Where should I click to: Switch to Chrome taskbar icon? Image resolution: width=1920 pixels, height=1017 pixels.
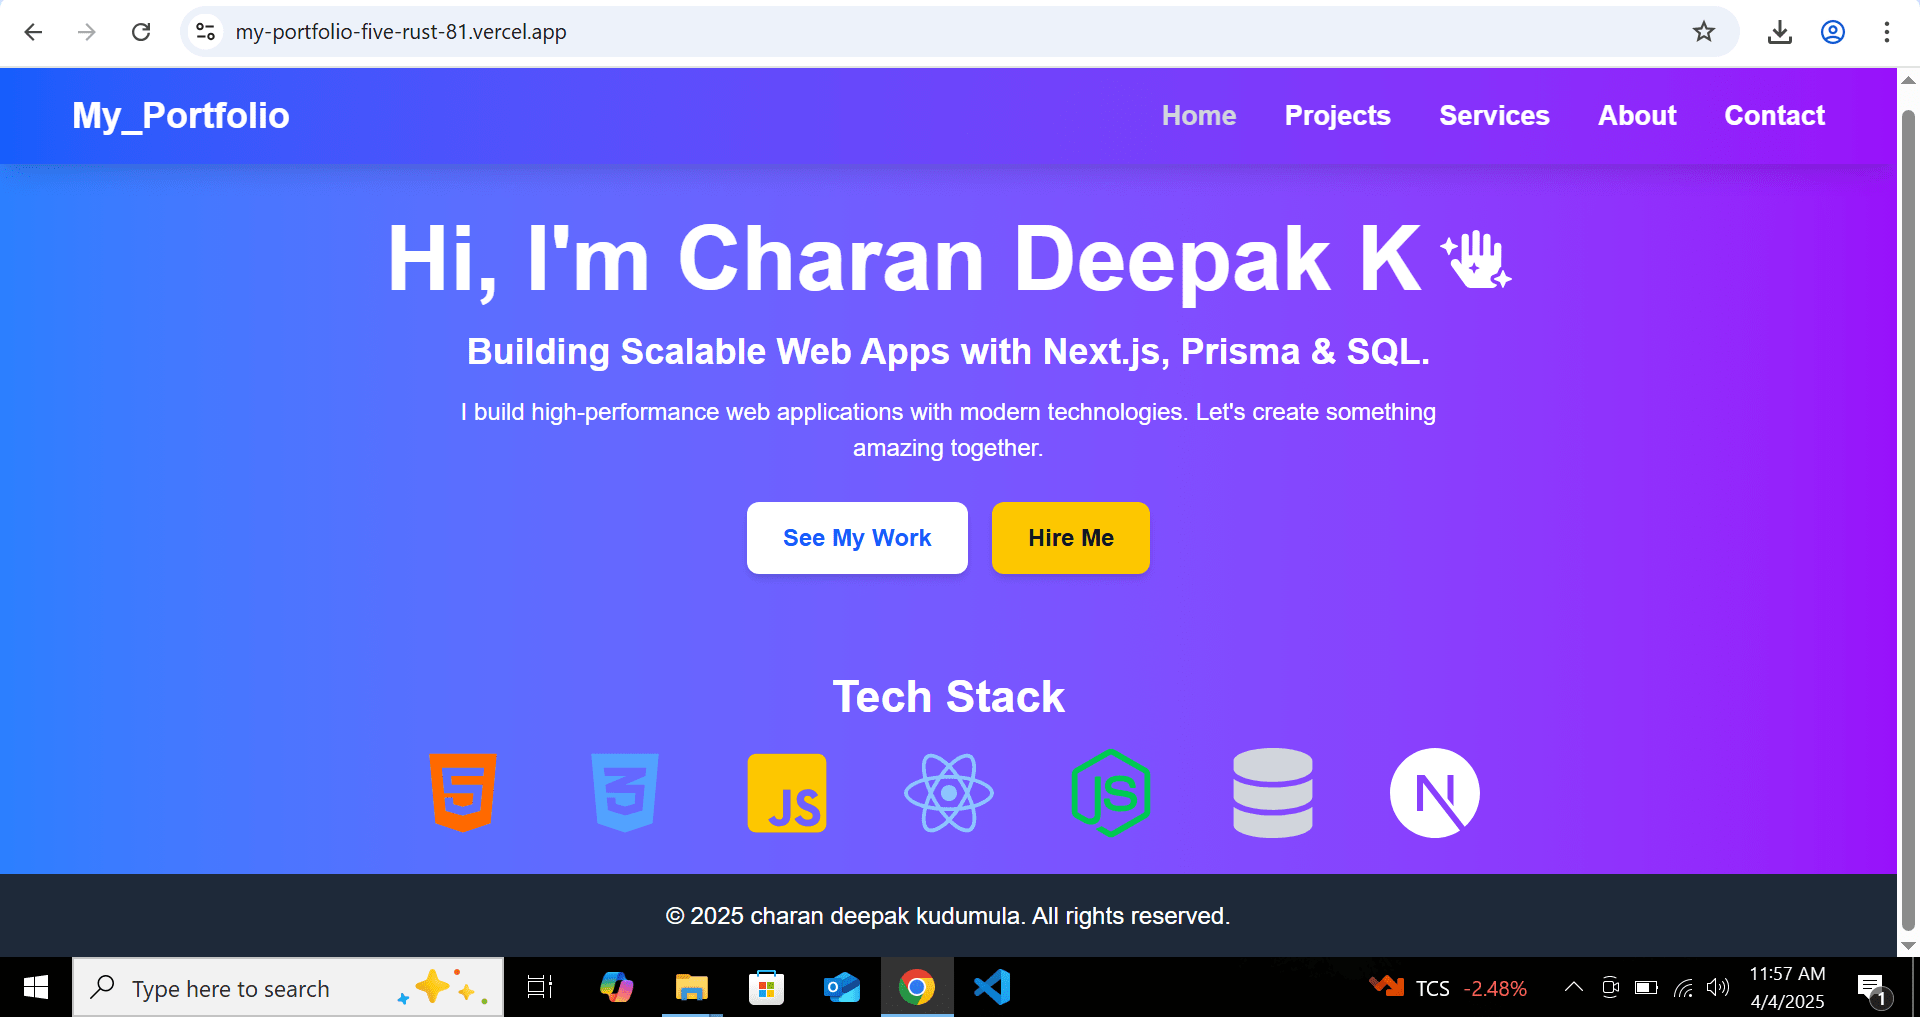pos(917,988)
